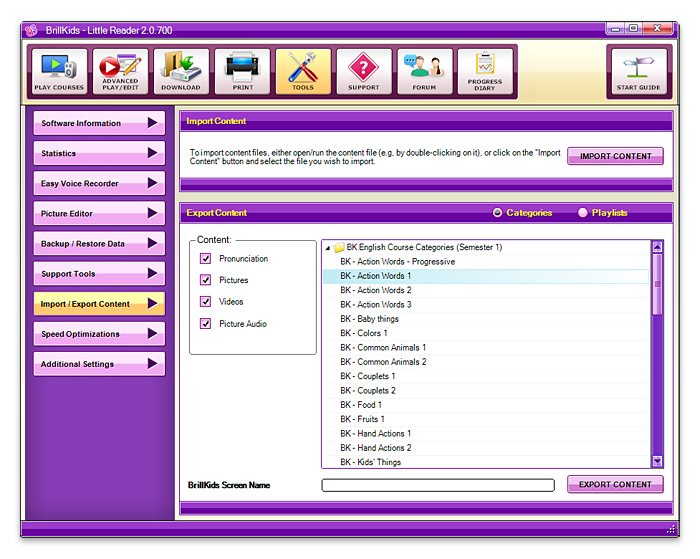
Task: Select BK English Course Categories (Semester 1)
Action: (486, 247)
